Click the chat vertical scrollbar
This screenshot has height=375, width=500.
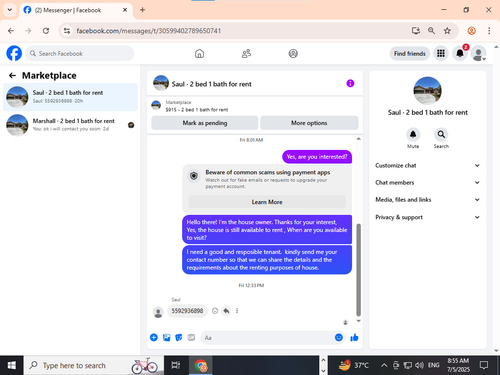pyautogui.click(x=358, y=270)
